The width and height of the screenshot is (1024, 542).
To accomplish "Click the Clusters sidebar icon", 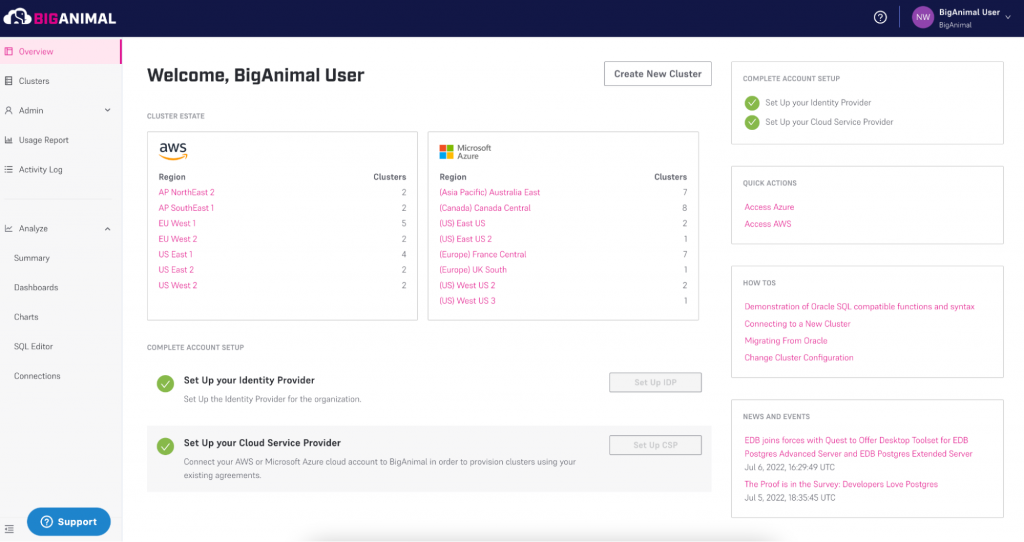I will pos(9,81).
